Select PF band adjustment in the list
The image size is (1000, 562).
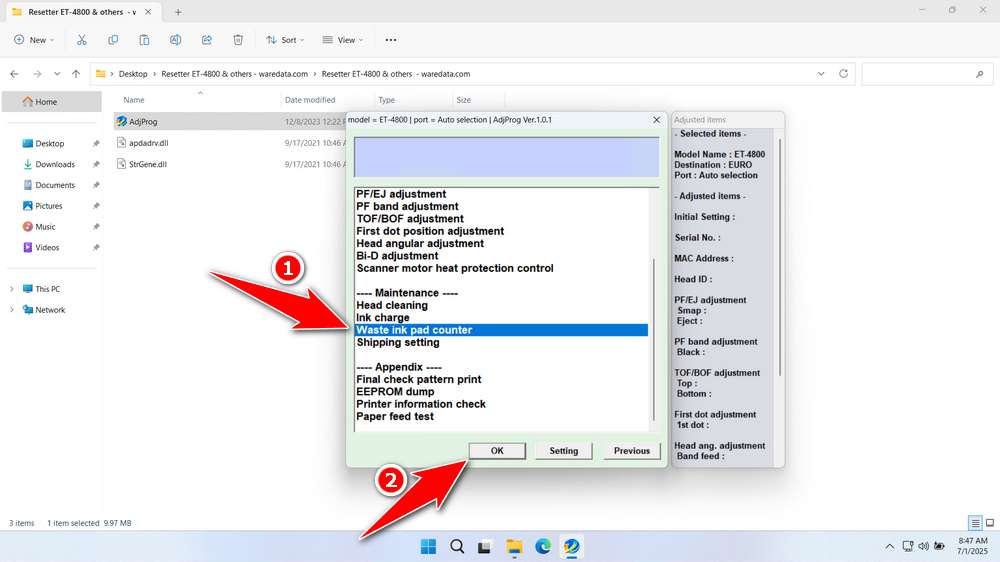pos(407,206)
